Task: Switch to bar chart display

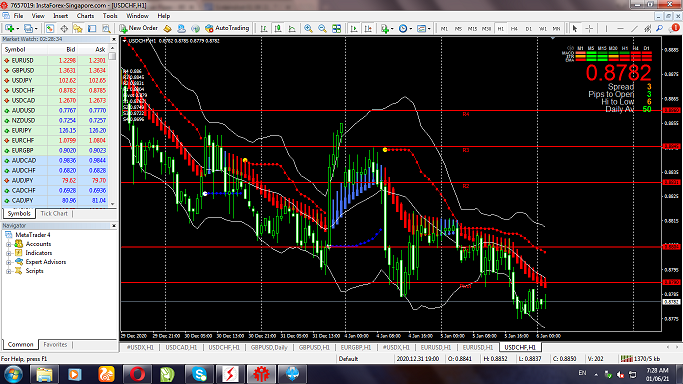Action: click(x=264, y=28)
